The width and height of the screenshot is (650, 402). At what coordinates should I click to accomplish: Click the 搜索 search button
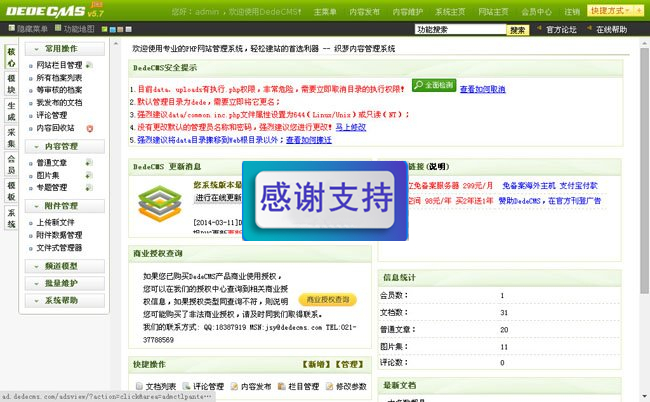[518, 30]
